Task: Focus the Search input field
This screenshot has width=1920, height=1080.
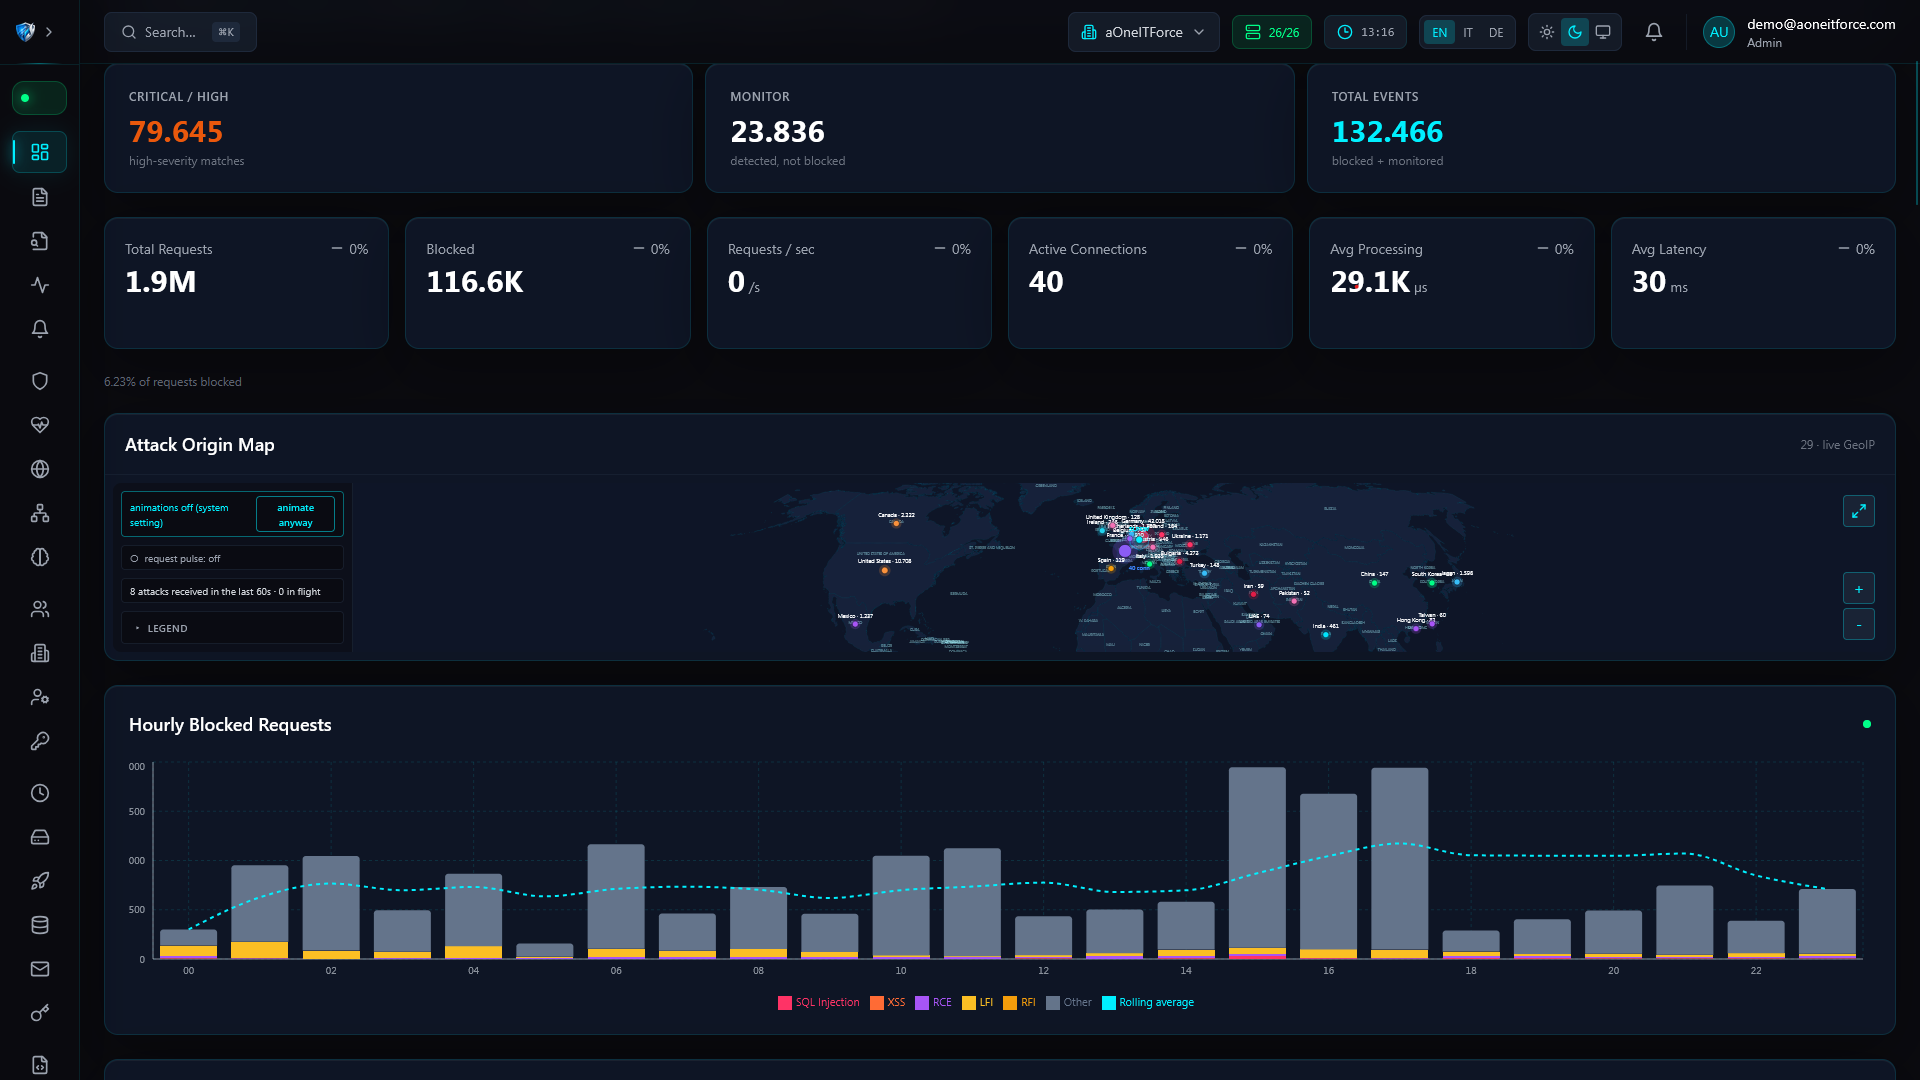Action: (180, 32)
